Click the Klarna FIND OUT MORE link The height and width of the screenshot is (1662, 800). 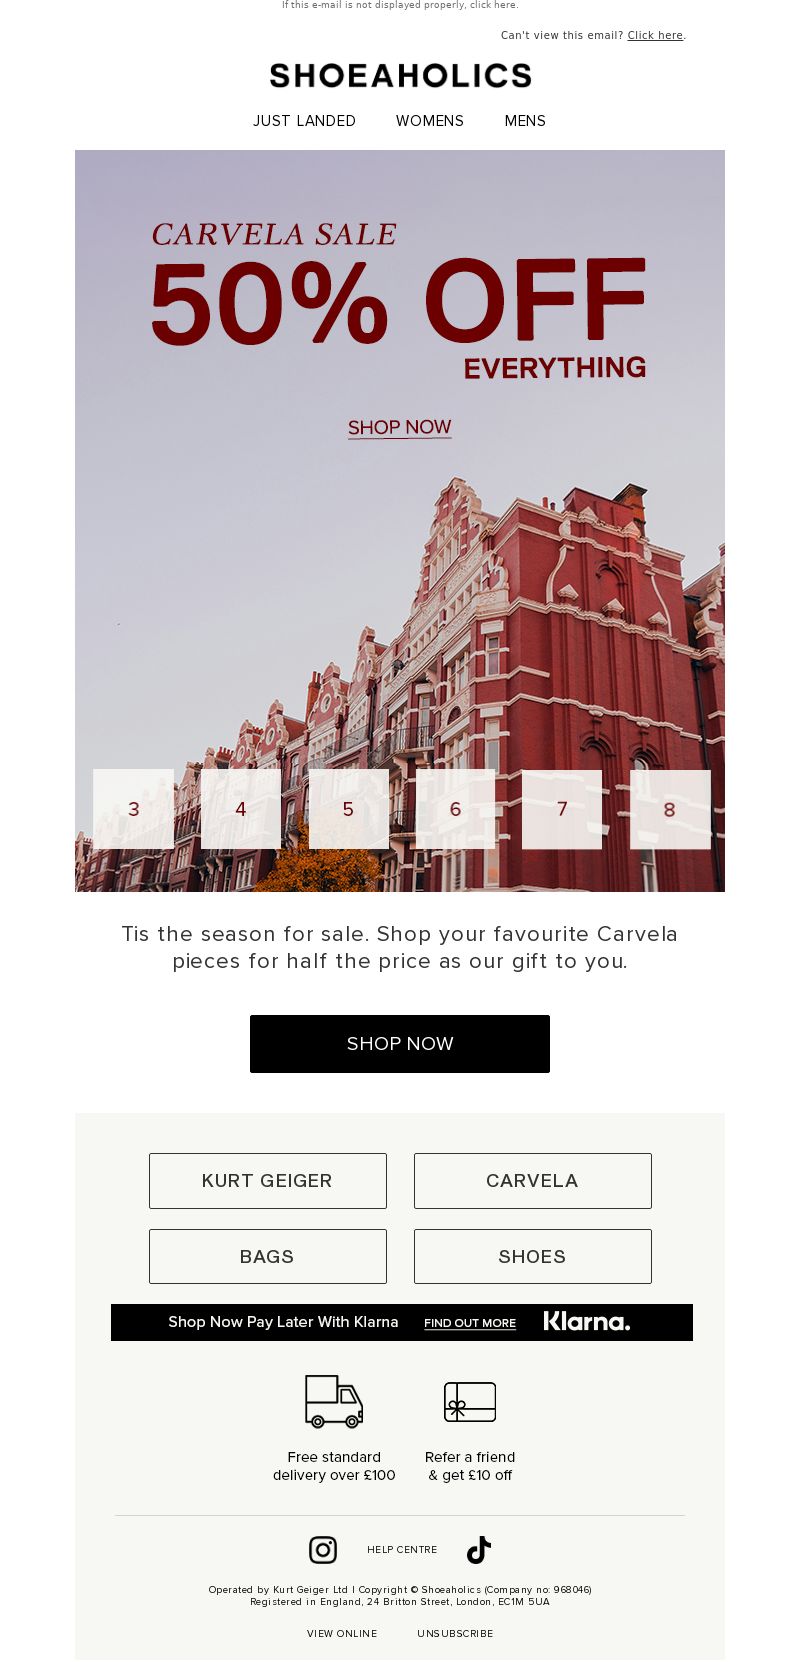coord(470,1323)
